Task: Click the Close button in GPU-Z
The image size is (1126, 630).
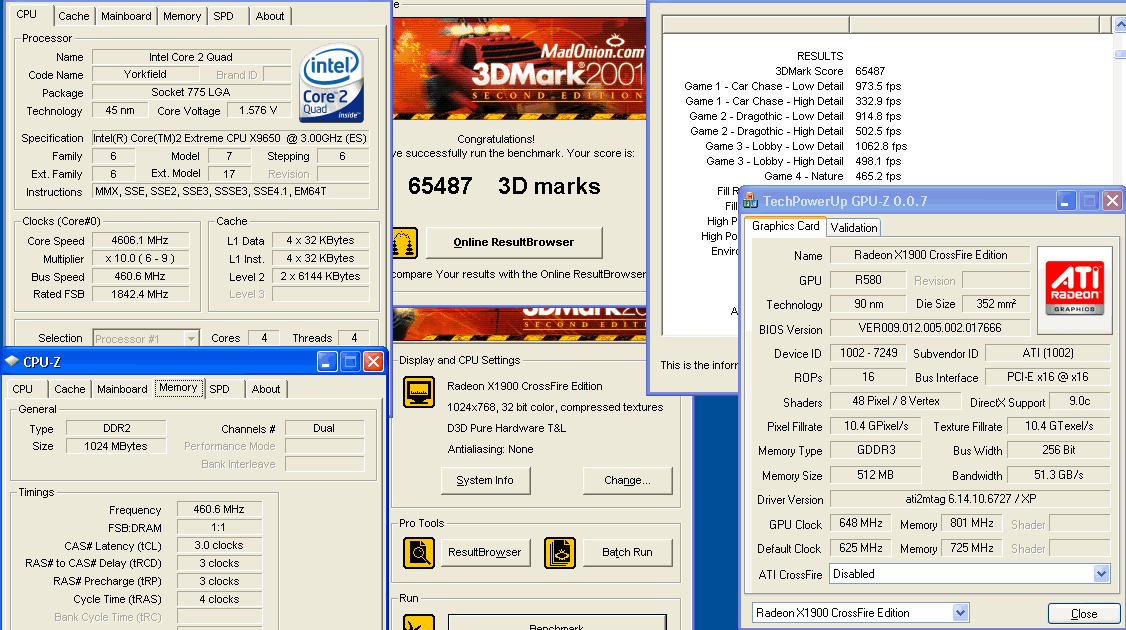Action: tap(1084, 613)
